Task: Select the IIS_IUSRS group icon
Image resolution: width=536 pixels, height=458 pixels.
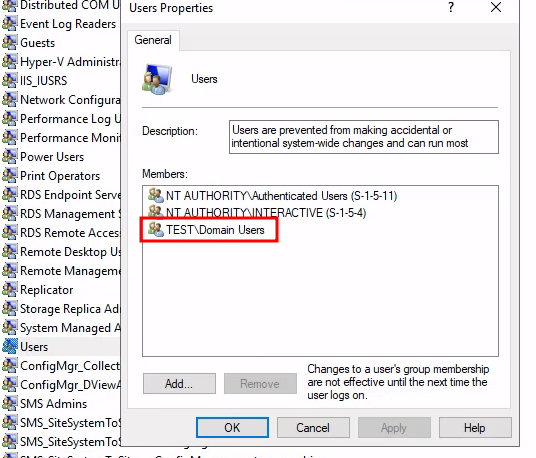Action: pyautogui.click(x=9, y=80)
